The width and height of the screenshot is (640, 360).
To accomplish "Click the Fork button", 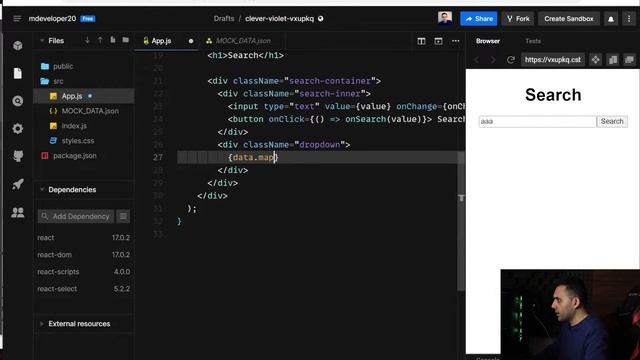I will (518, 19).
